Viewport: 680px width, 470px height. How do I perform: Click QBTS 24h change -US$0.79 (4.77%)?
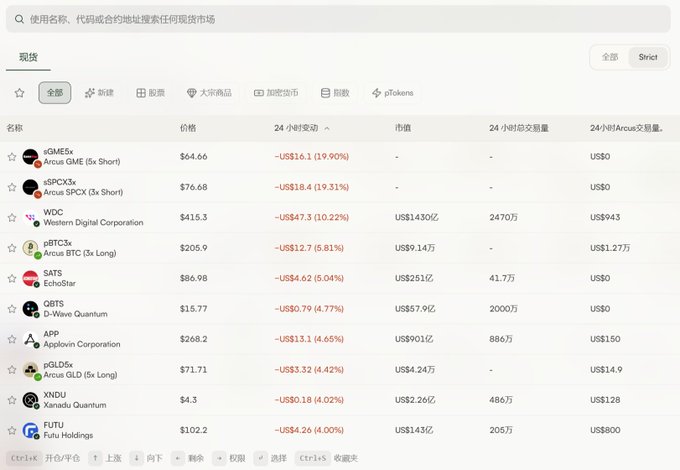[x=309, y=309]
